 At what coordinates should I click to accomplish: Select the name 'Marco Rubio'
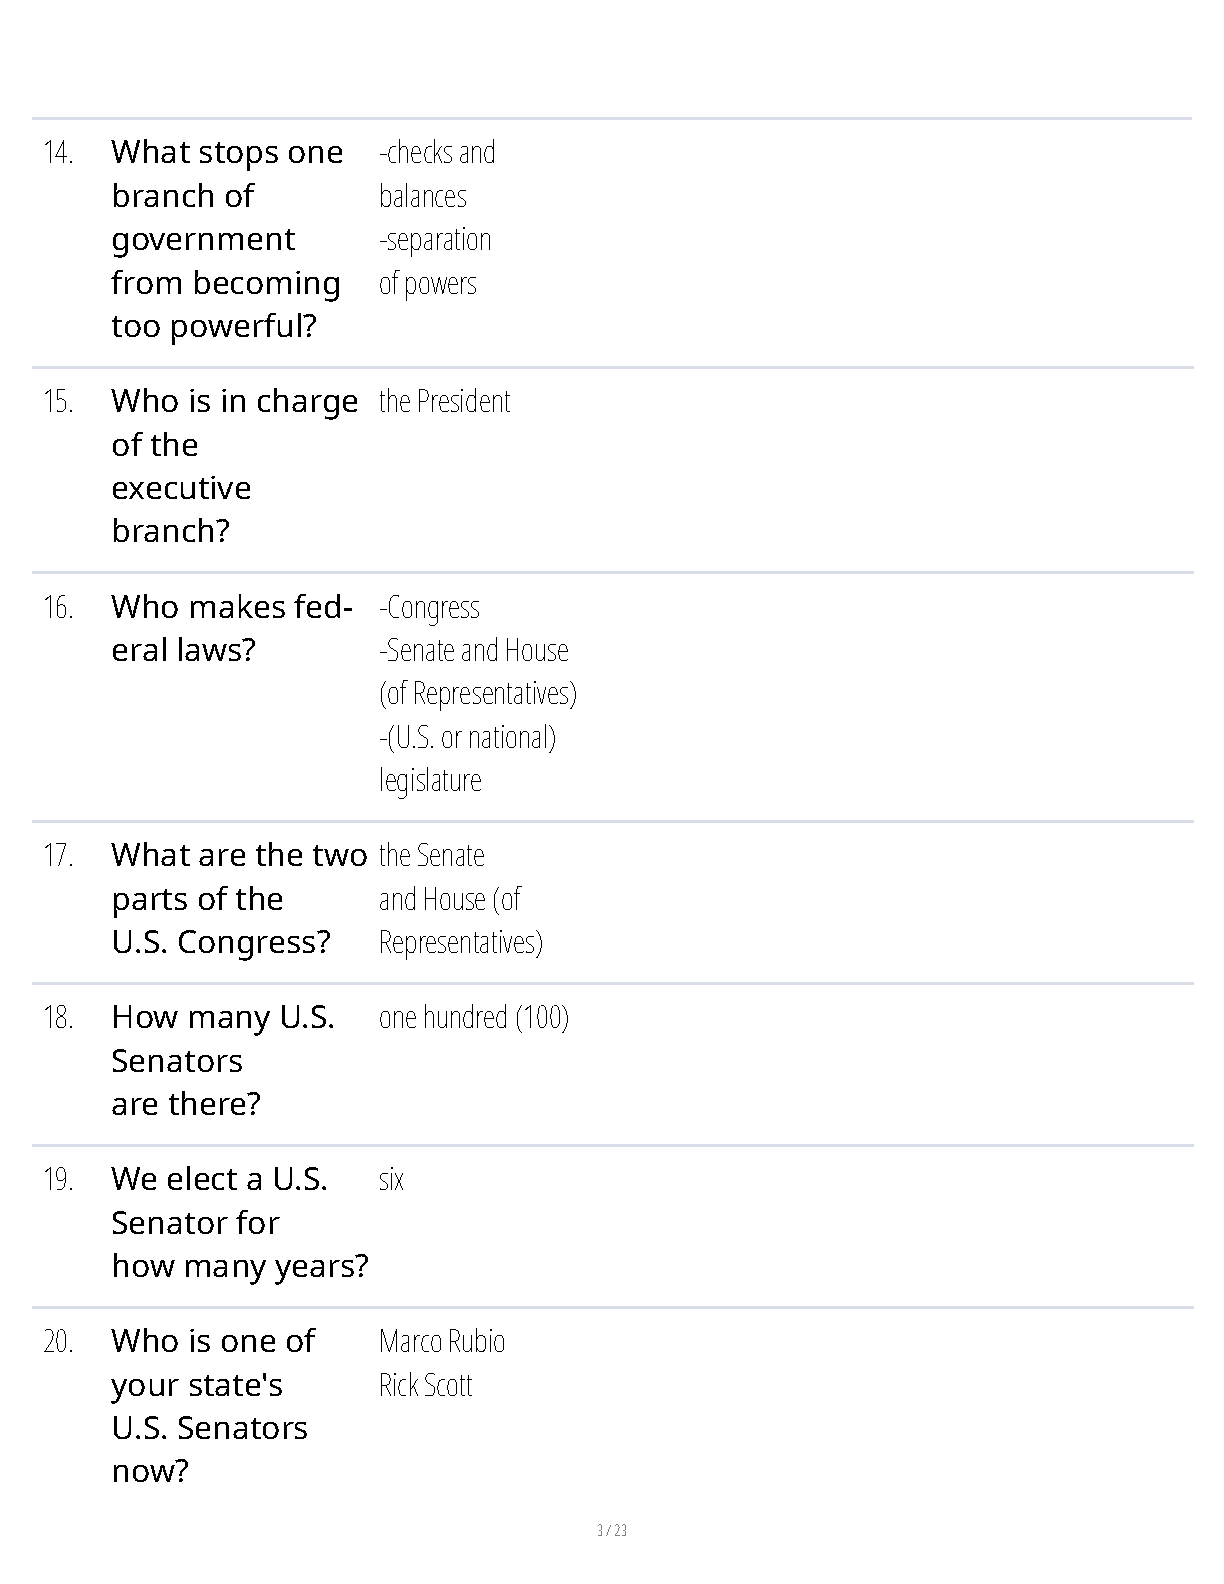(x=442, y=1341)
